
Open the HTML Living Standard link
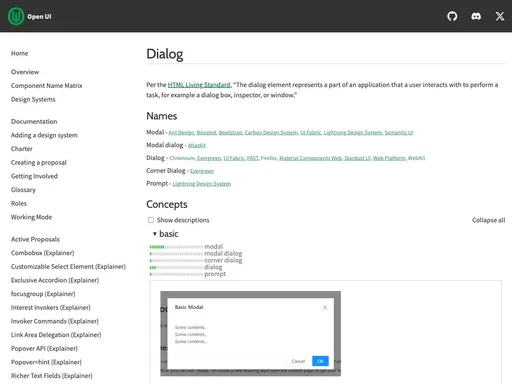(199, 85)
